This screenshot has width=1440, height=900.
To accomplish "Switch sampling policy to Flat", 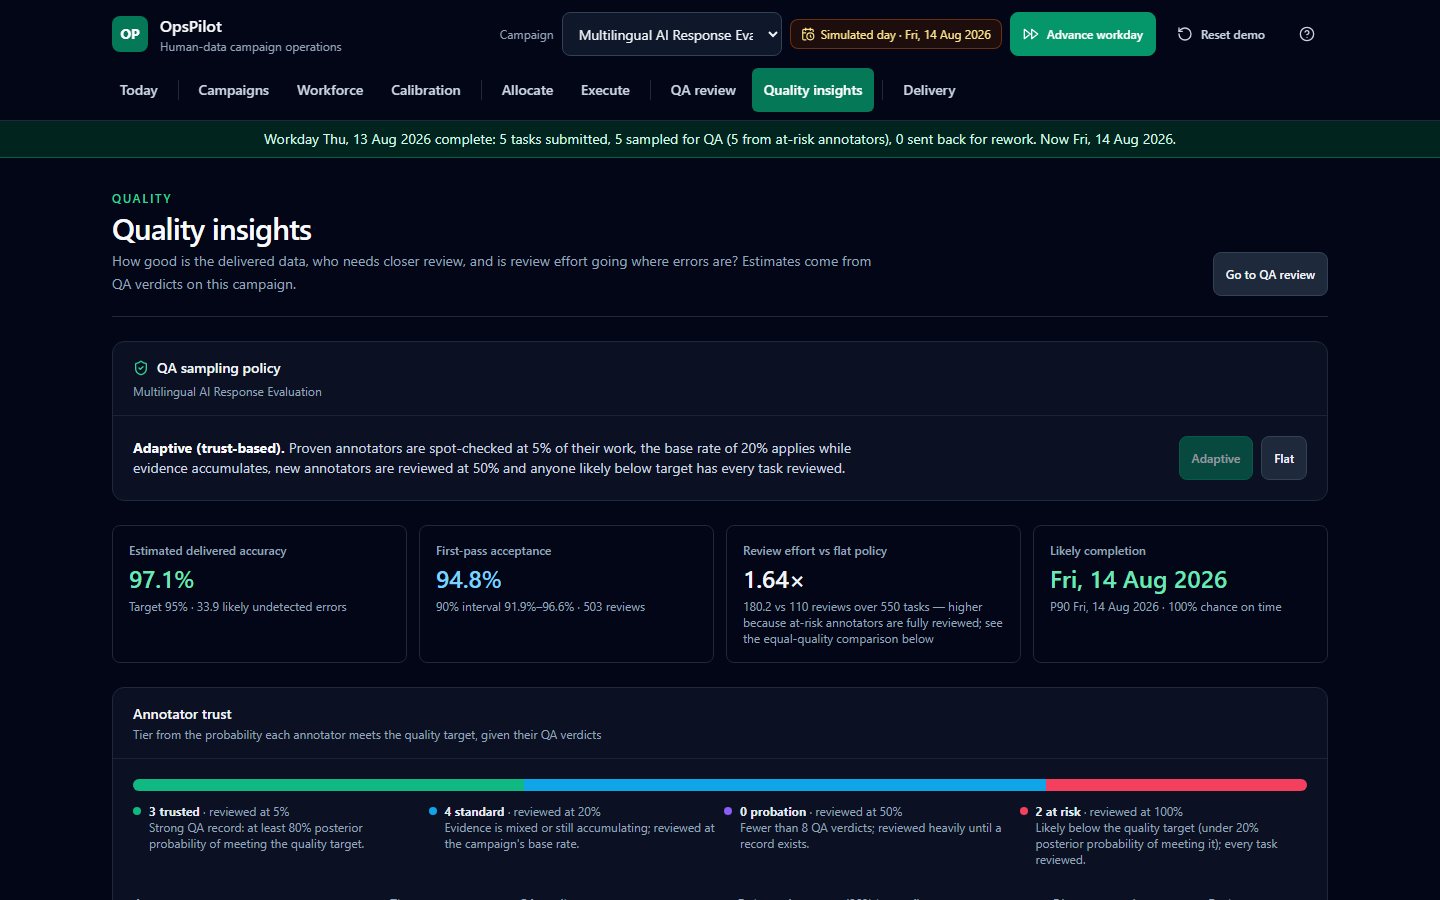I will coord(1284,458).
